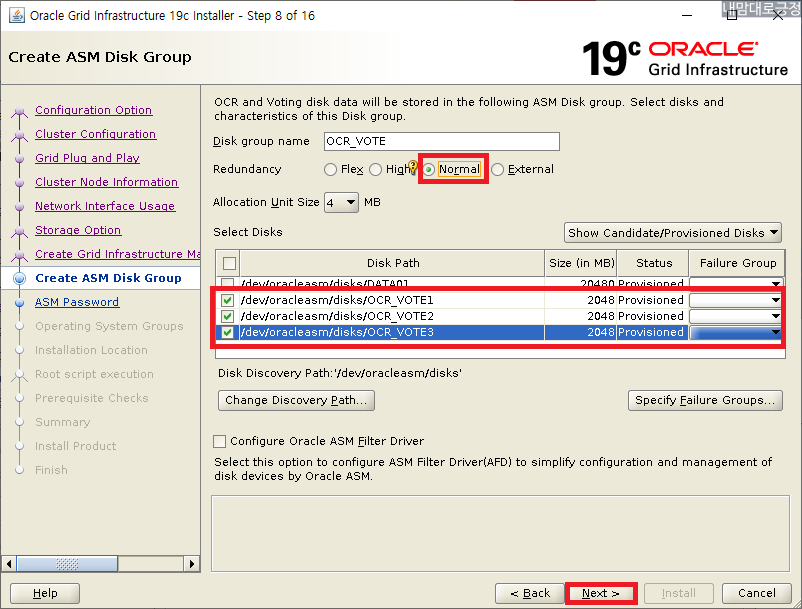This screenshot has width=802, height=609.
Task: Click the Disk group name input field
Action: click(x=442, y=141)
